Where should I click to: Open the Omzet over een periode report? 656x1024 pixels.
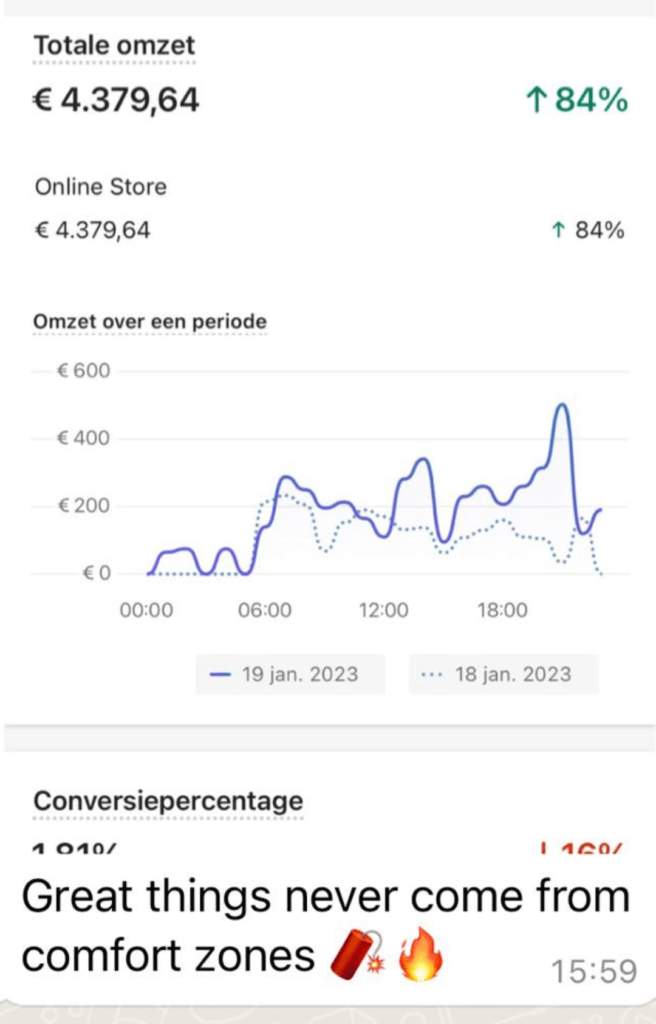150,321
